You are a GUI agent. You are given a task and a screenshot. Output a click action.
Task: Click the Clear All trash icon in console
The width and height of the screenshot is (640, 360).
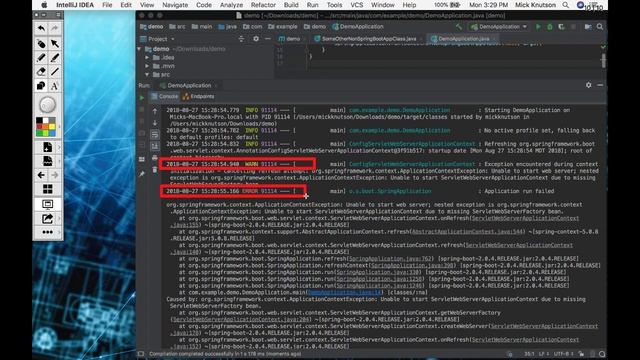[x=155, y=169]
